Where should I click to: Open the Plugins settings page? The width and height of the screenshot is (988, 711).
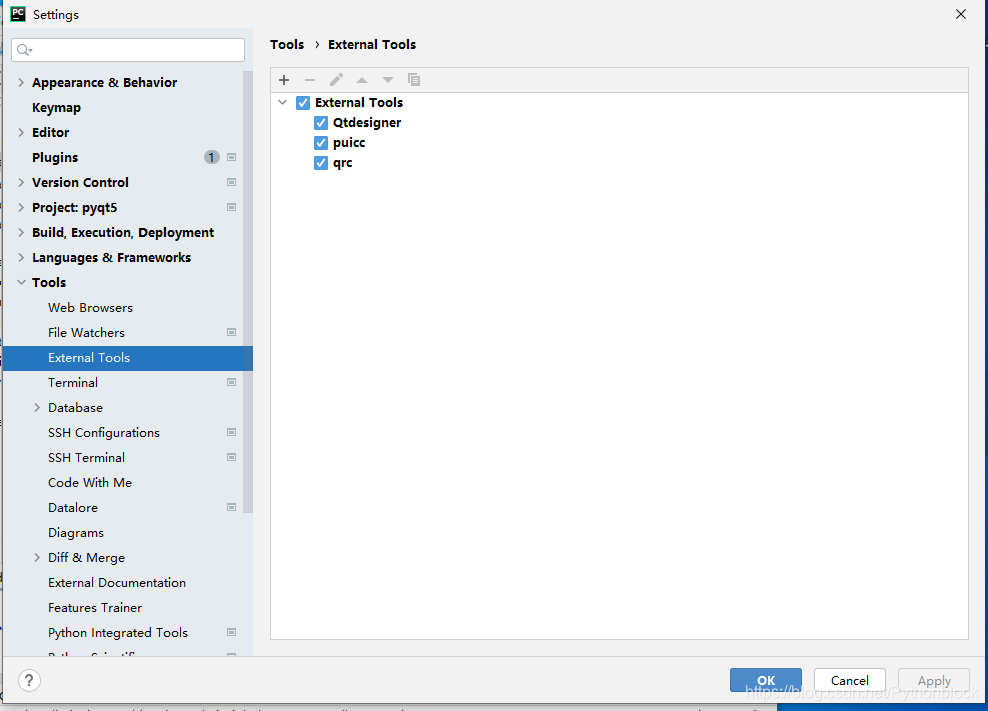click(x=55, y=158)
